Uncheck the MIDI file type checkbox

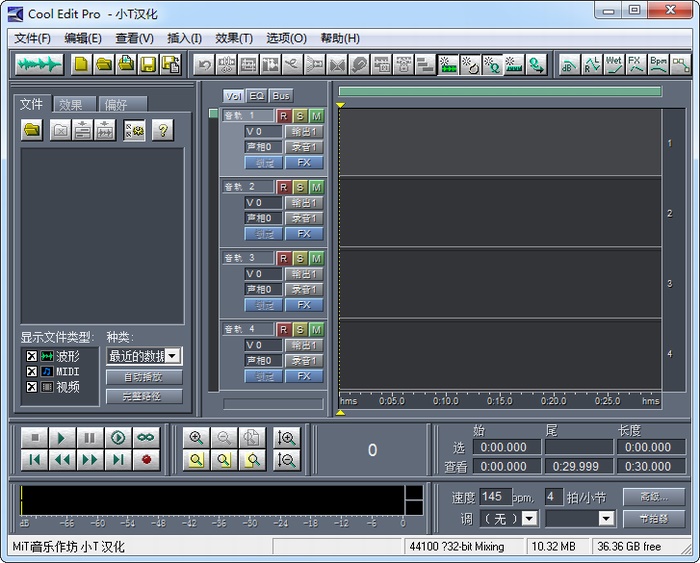point(32,371)
